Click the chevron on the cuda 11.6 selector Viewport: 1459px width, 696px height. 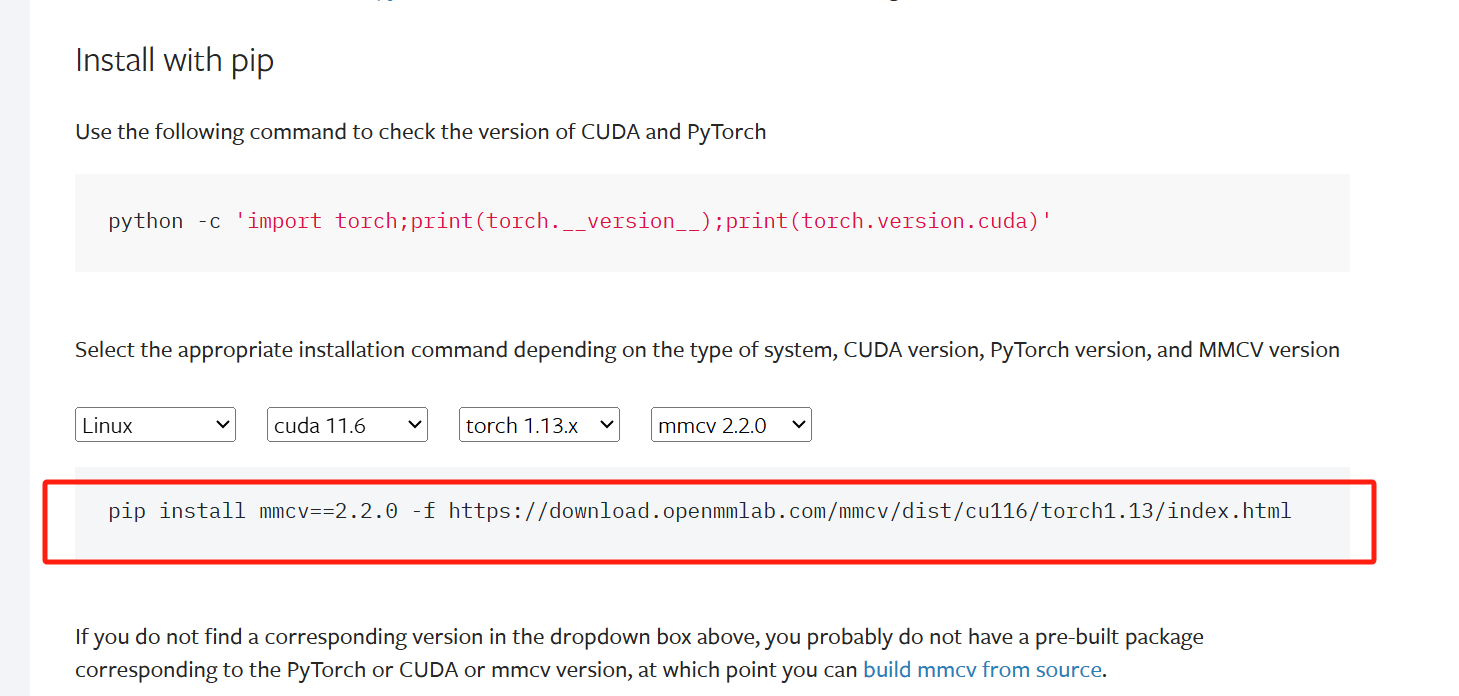pos(416,424)
